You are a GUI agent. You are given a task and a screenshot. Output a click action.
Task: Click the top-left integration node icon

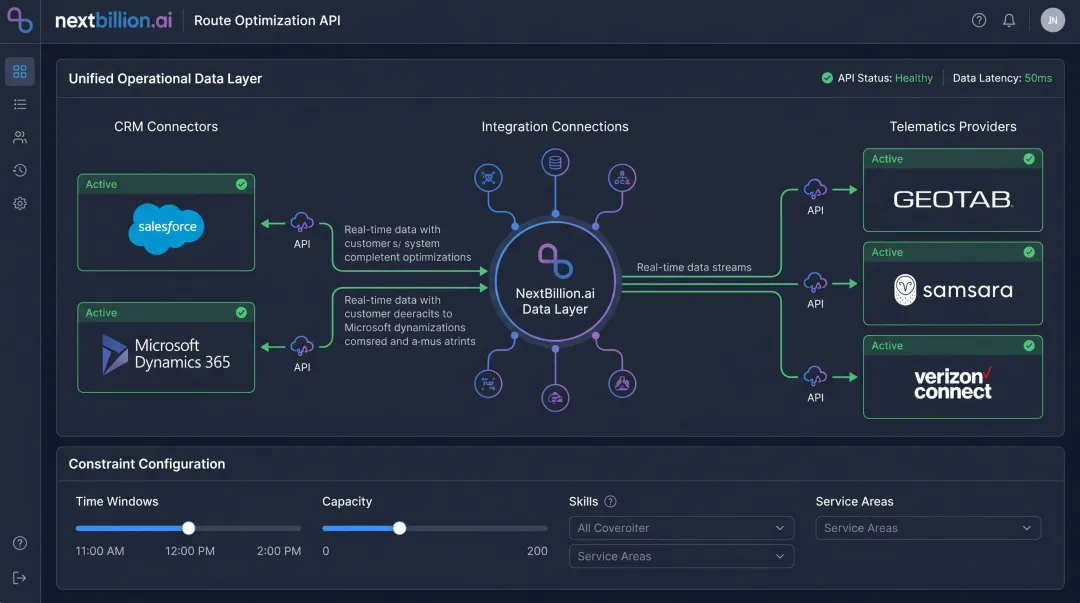(x=488, y=178)
